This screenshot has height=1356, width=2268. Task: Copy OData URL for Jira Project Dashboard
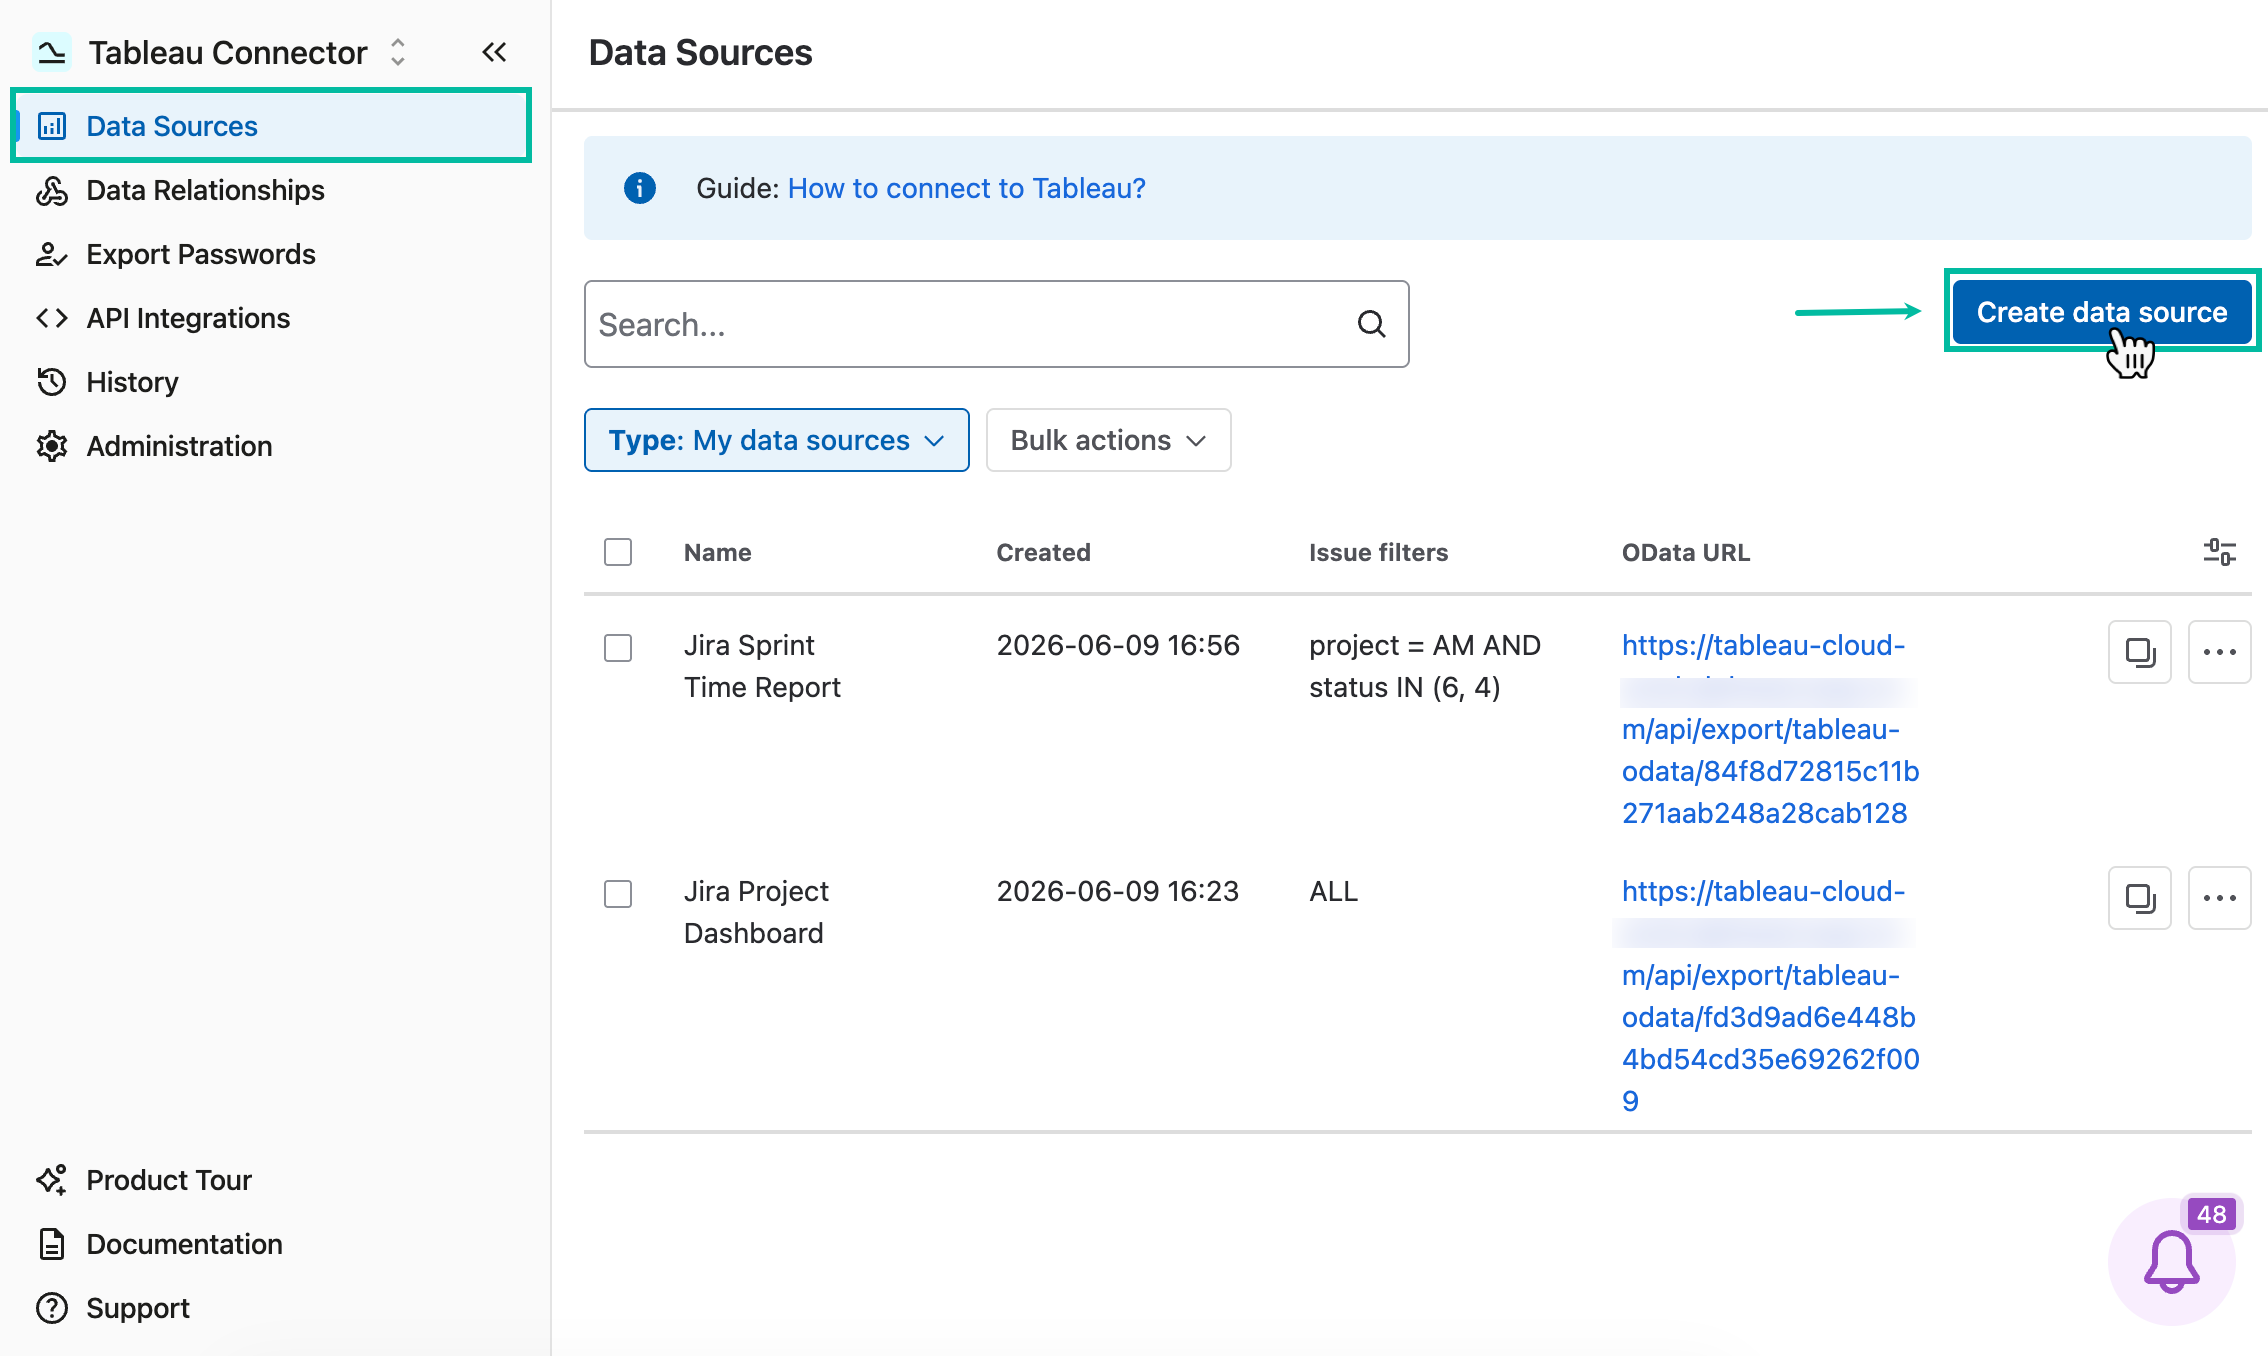coord(2140,898)
